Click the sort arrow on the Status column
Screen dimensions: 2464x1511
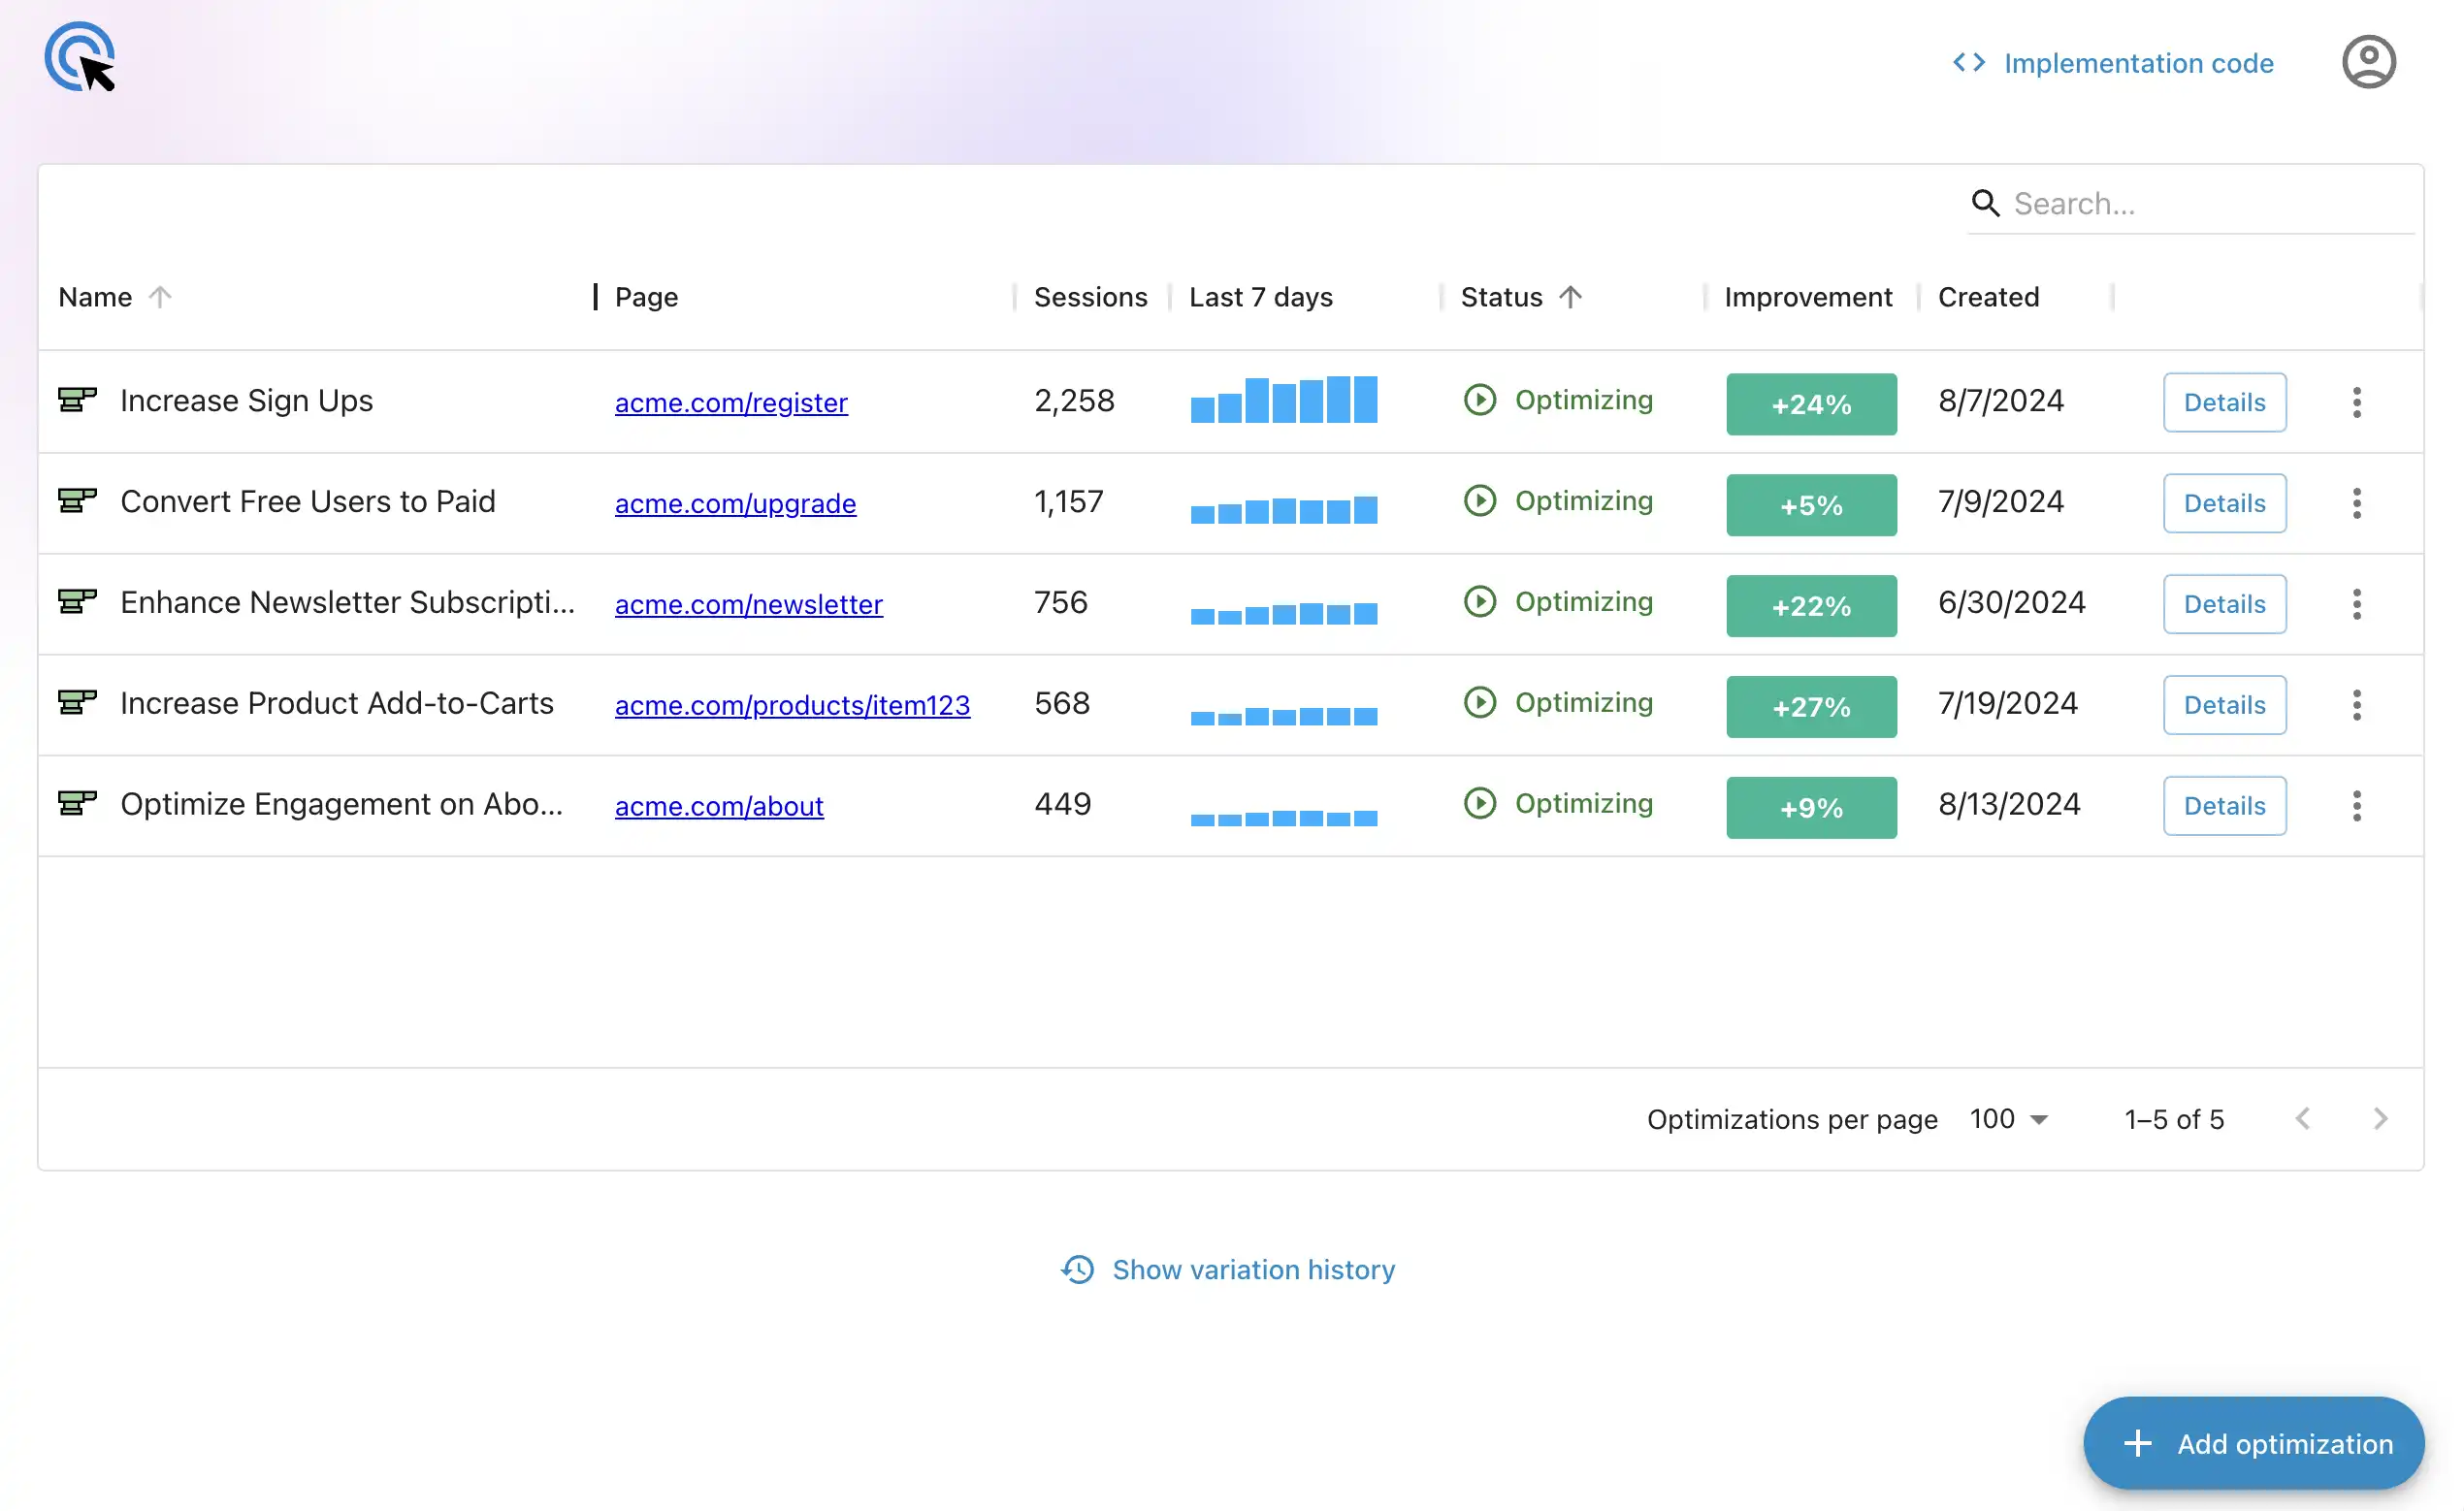coord(1571,296)
